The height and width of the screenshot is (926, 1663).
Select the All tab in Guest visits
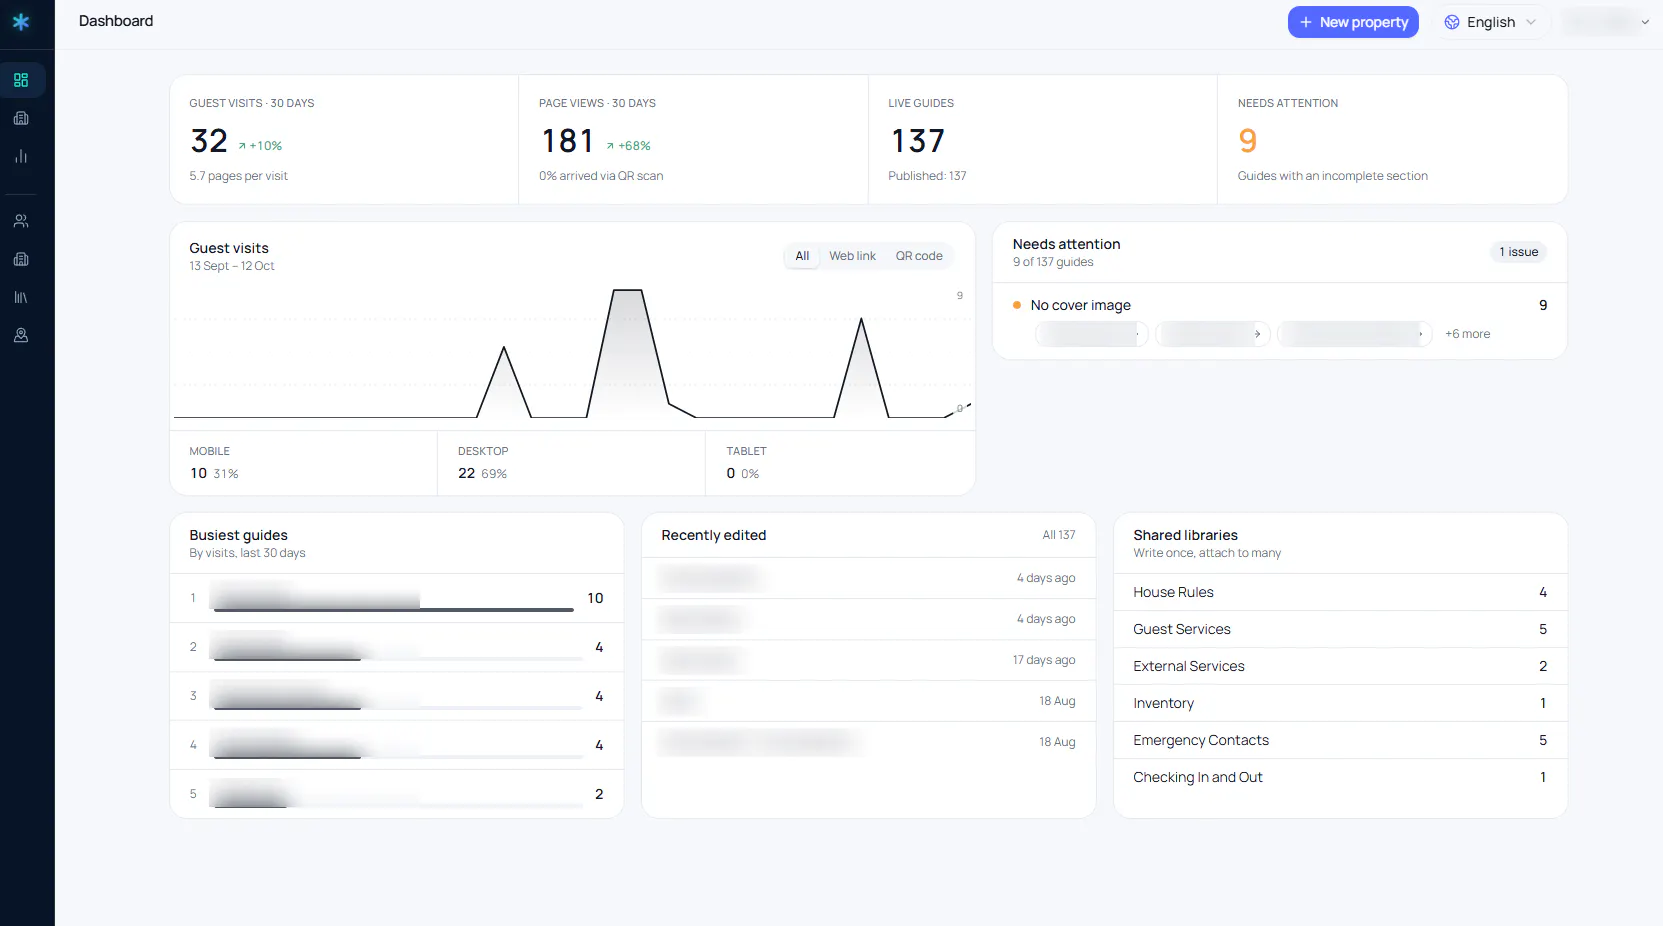[x=802, y=256]
